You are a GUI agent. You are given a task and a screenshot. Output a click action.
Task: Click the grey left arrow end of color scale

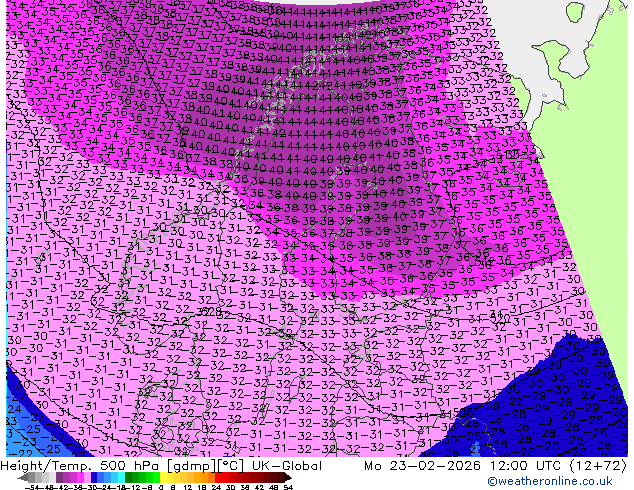(x=22, y=478)
